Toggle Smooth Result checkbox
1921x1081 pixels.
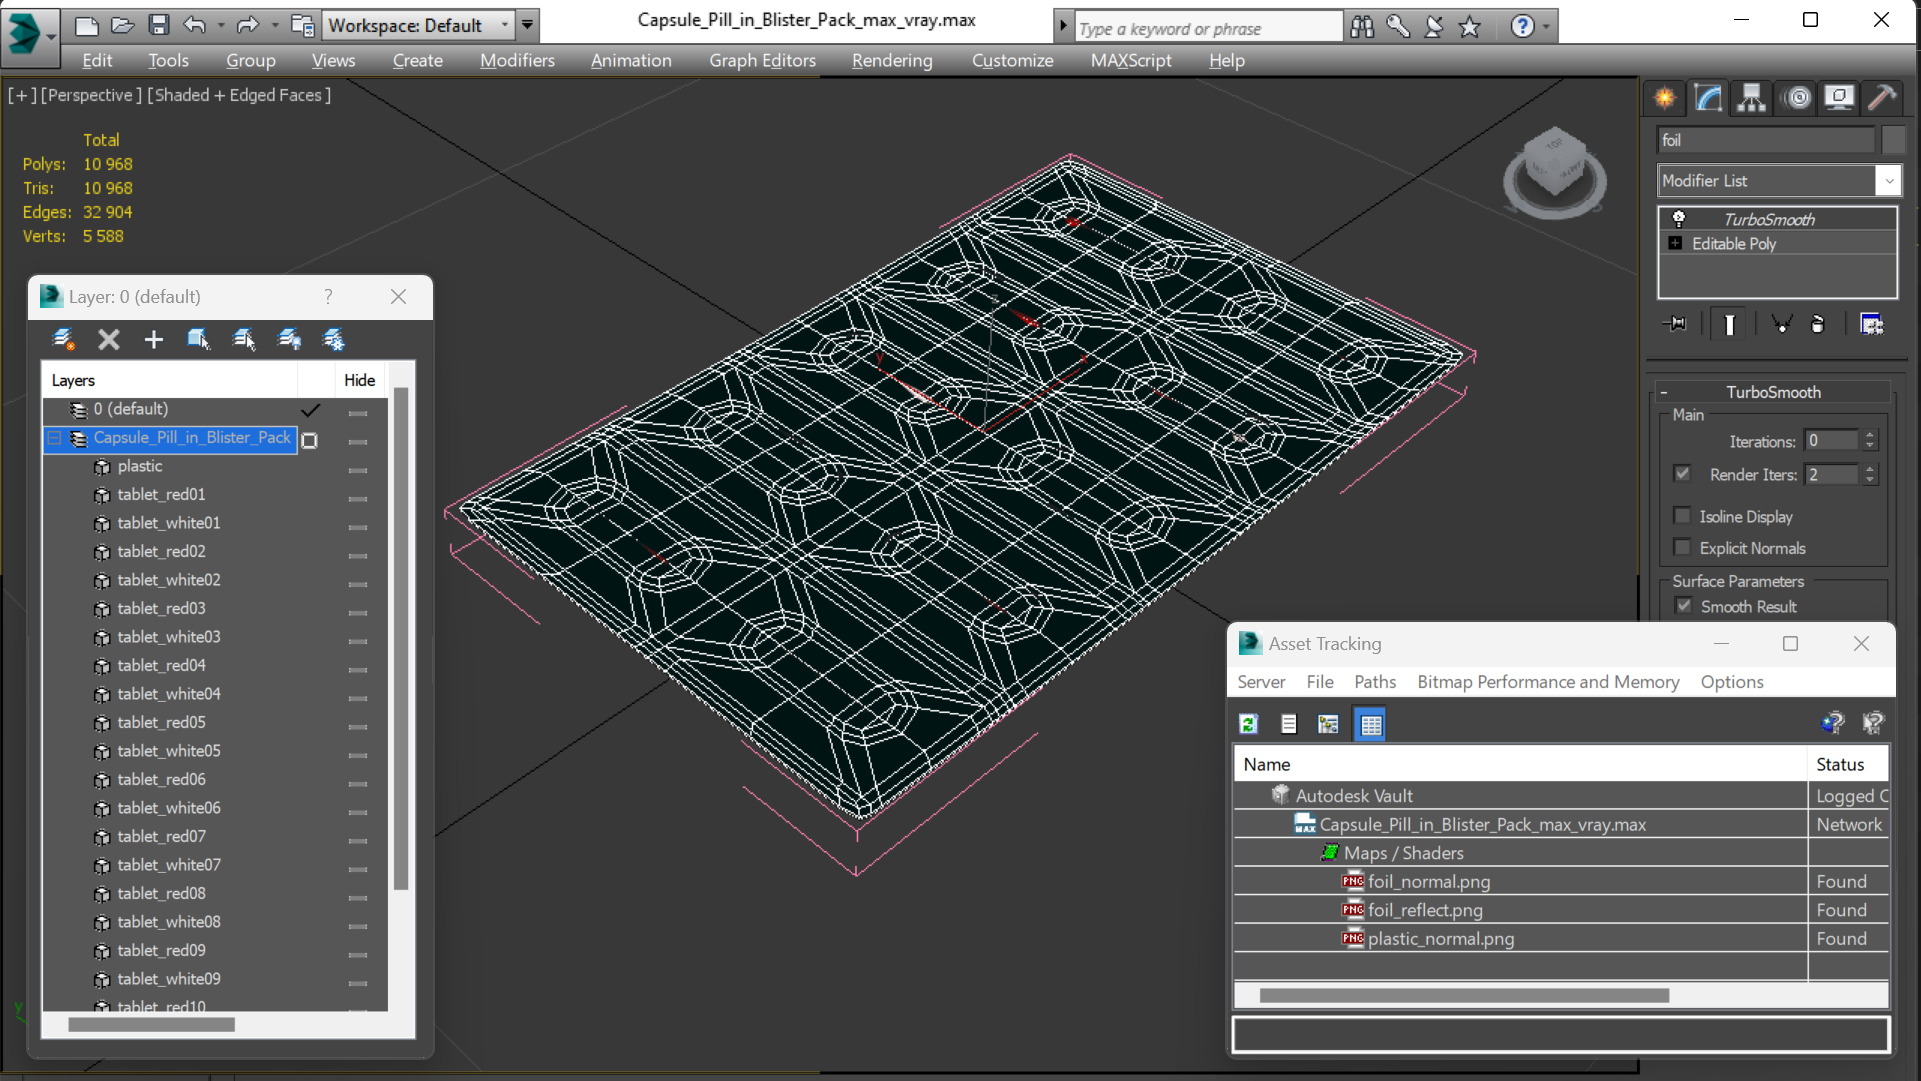tap(1684, 606)
